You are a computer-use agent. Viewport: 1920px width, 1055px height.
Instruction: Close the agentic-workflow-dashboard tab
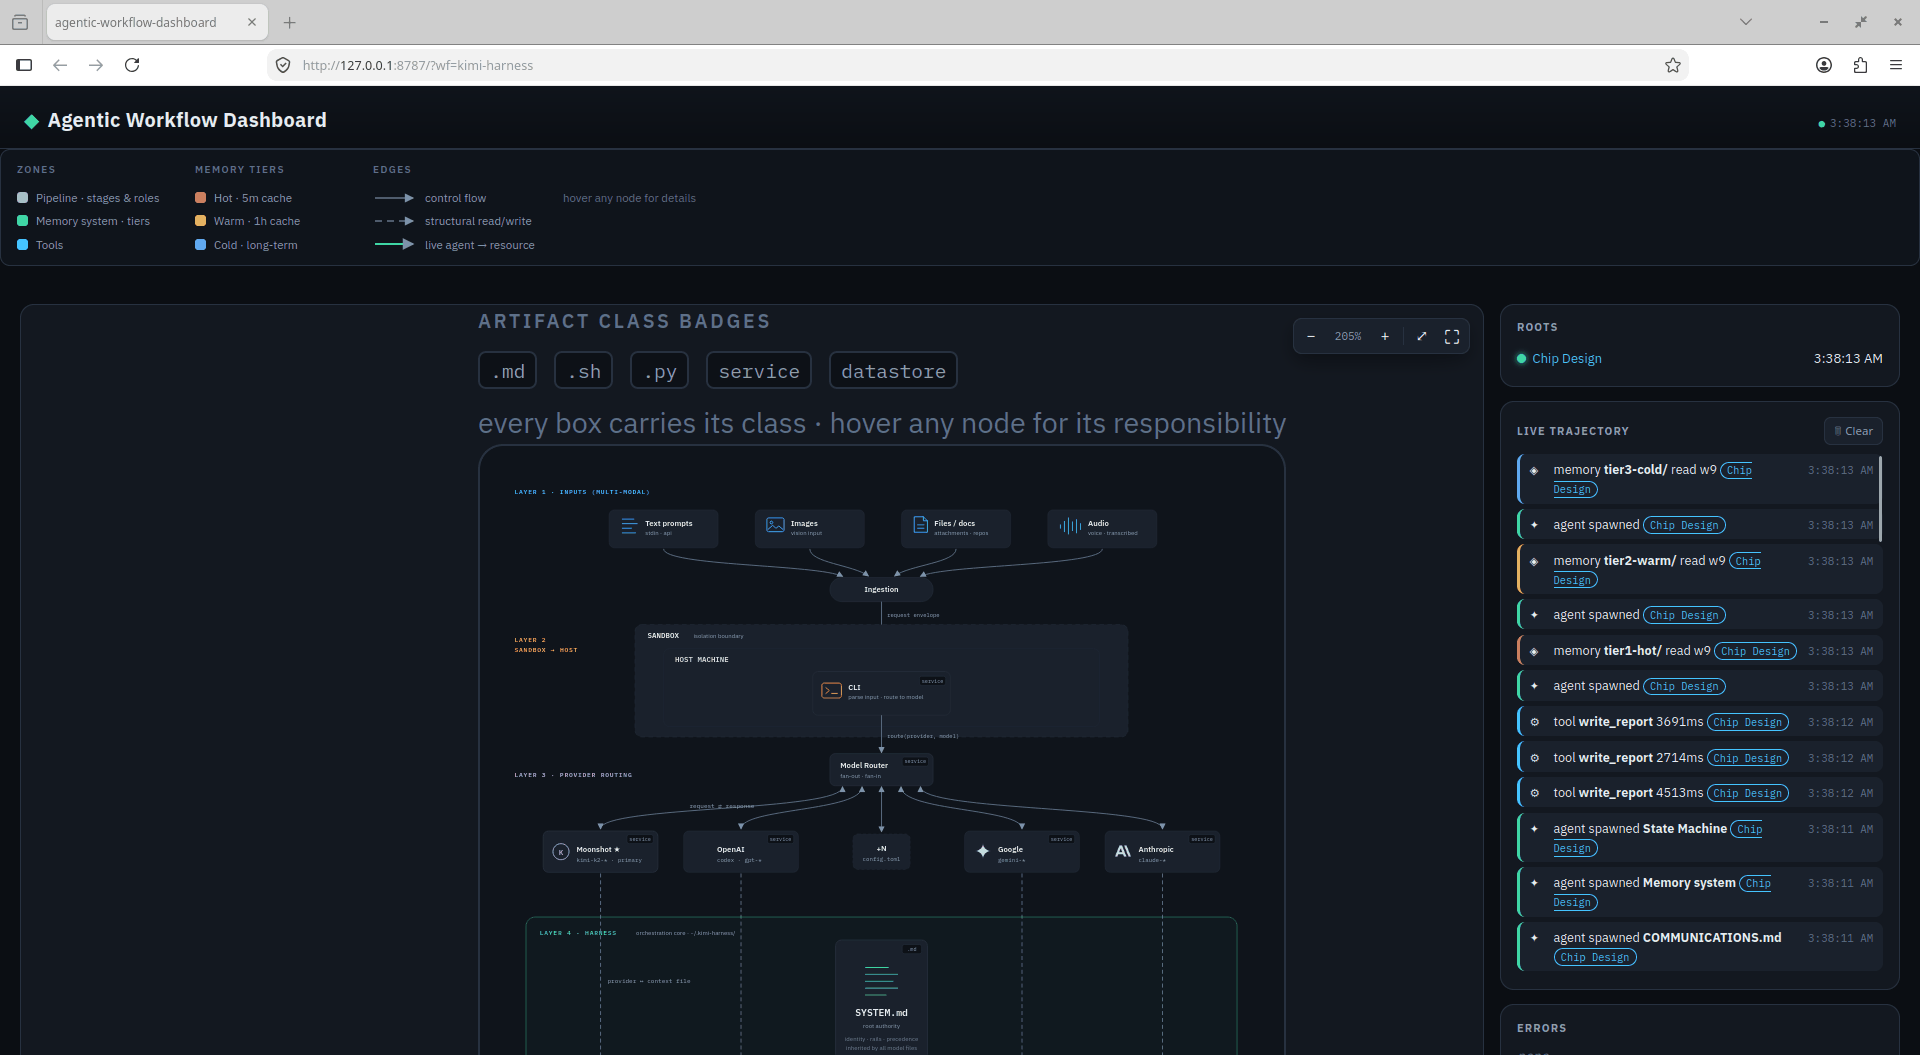(x=252, y=22)
